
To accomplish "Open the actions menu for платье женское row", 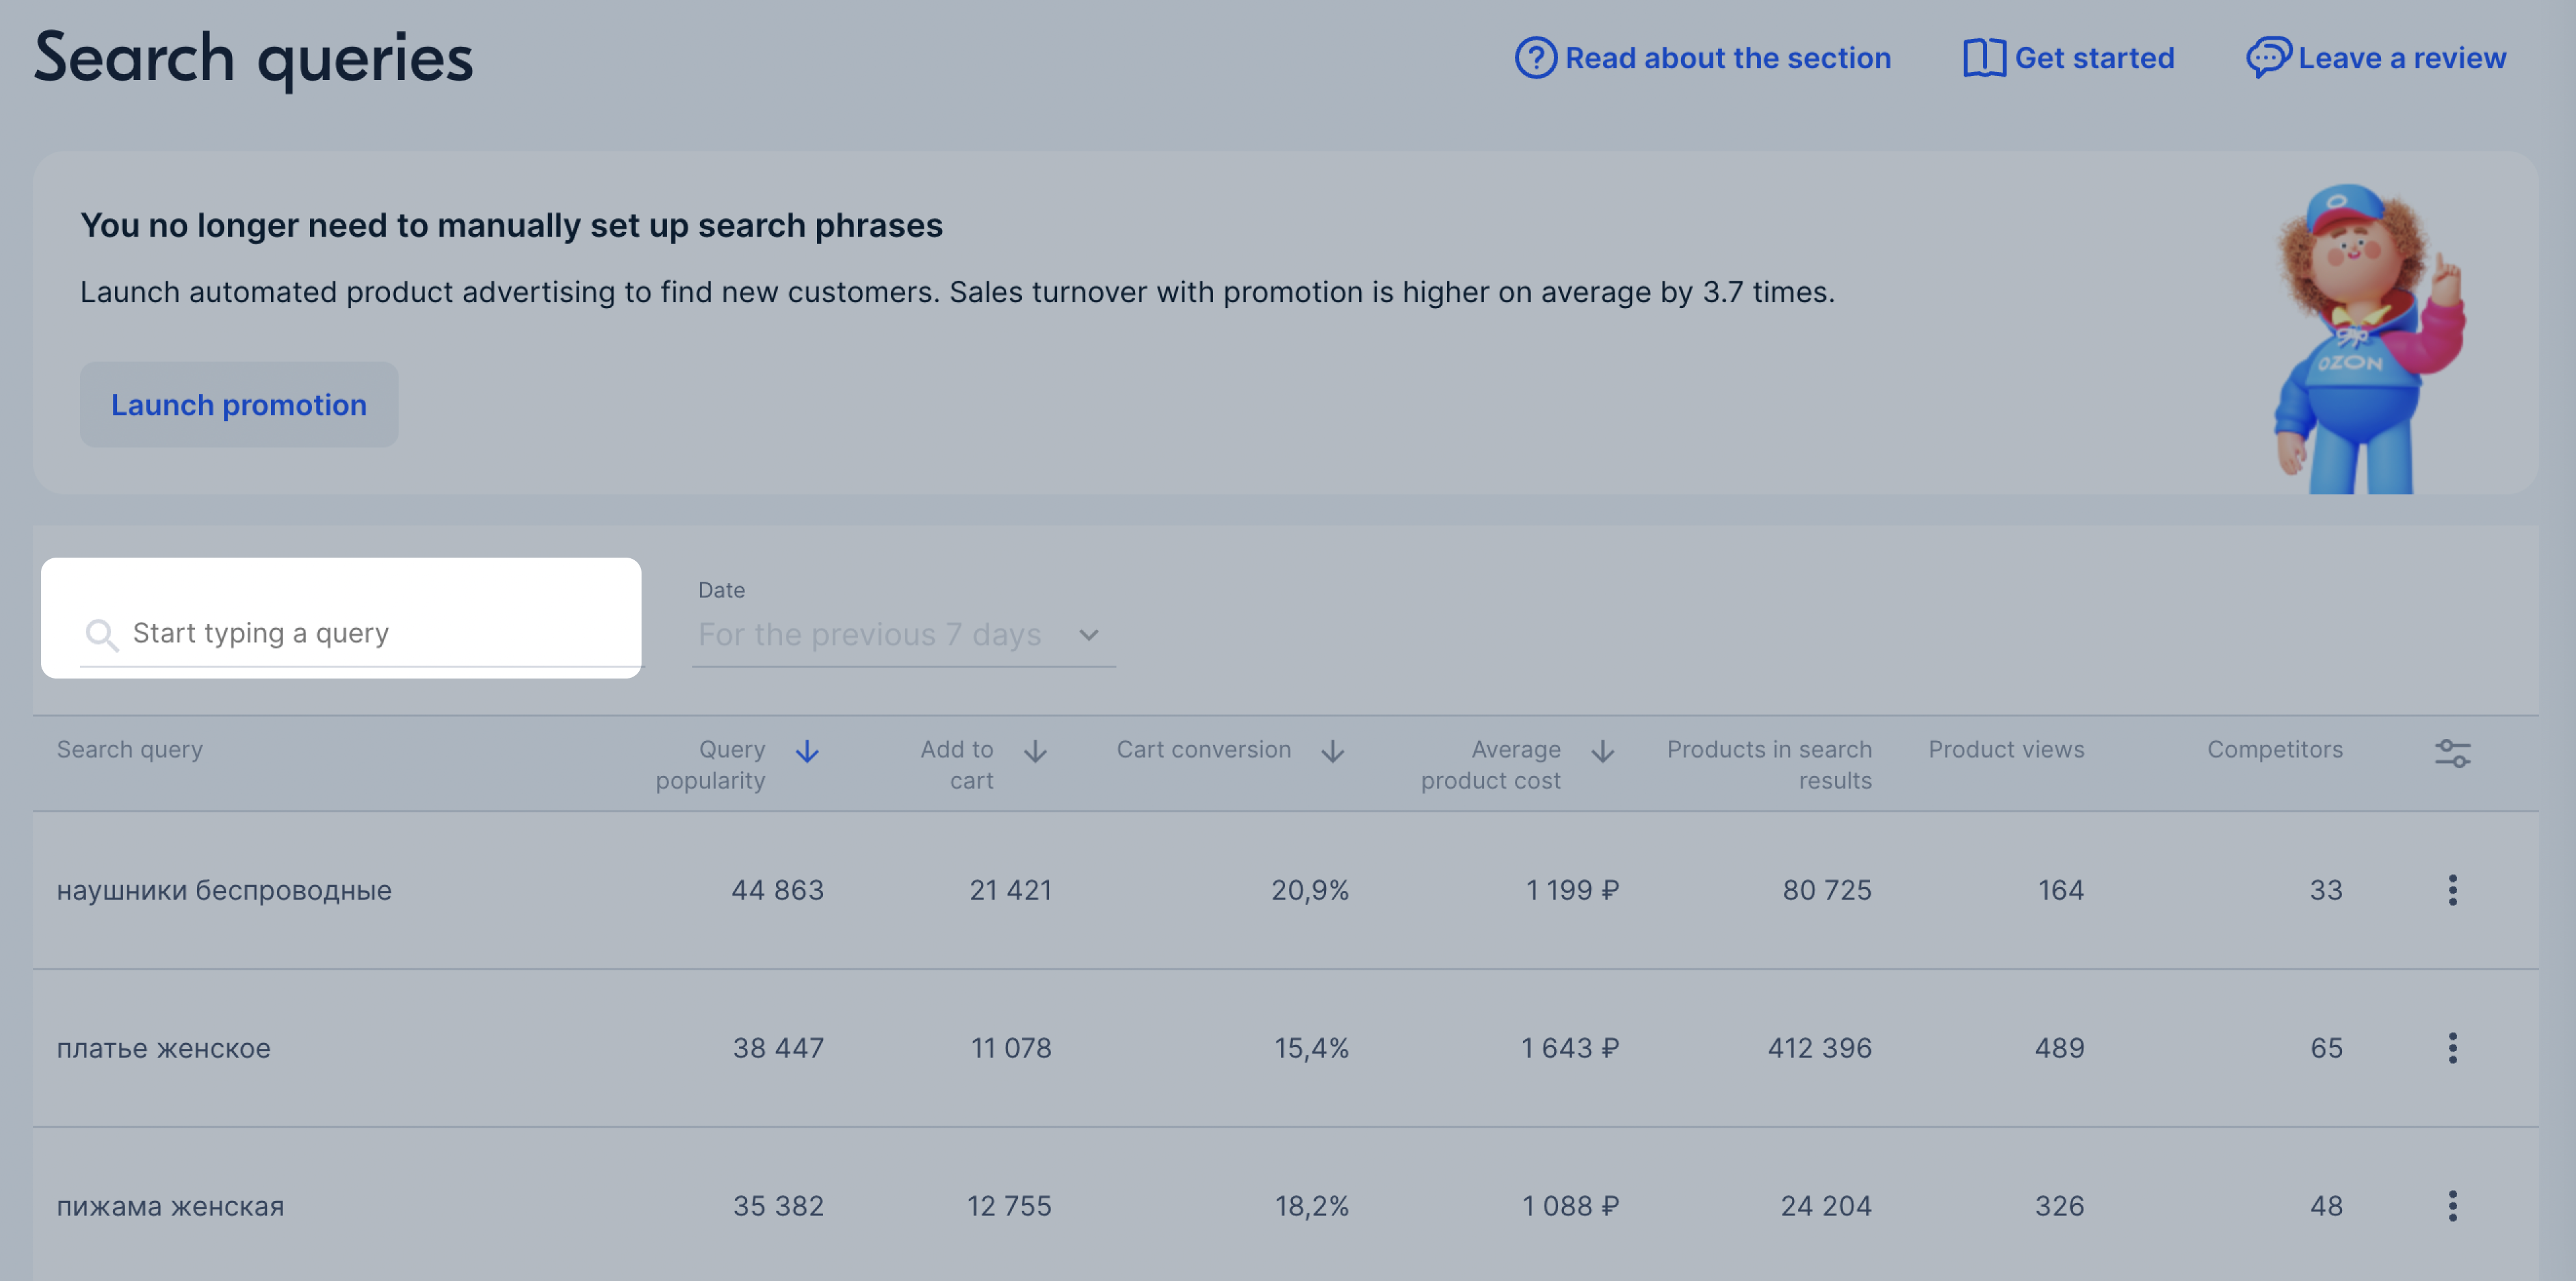I will coord(2452,1047).
